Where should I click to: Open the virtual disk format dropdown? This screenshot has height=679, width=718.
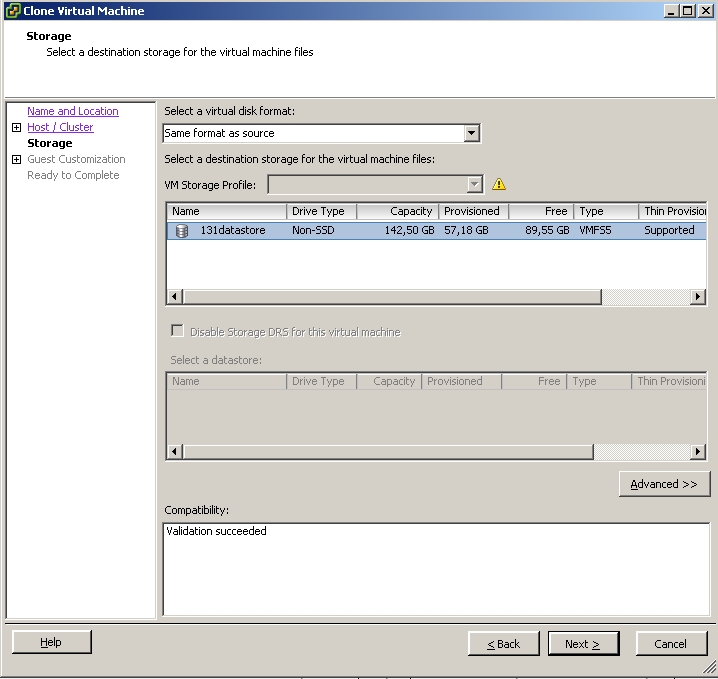471,133
